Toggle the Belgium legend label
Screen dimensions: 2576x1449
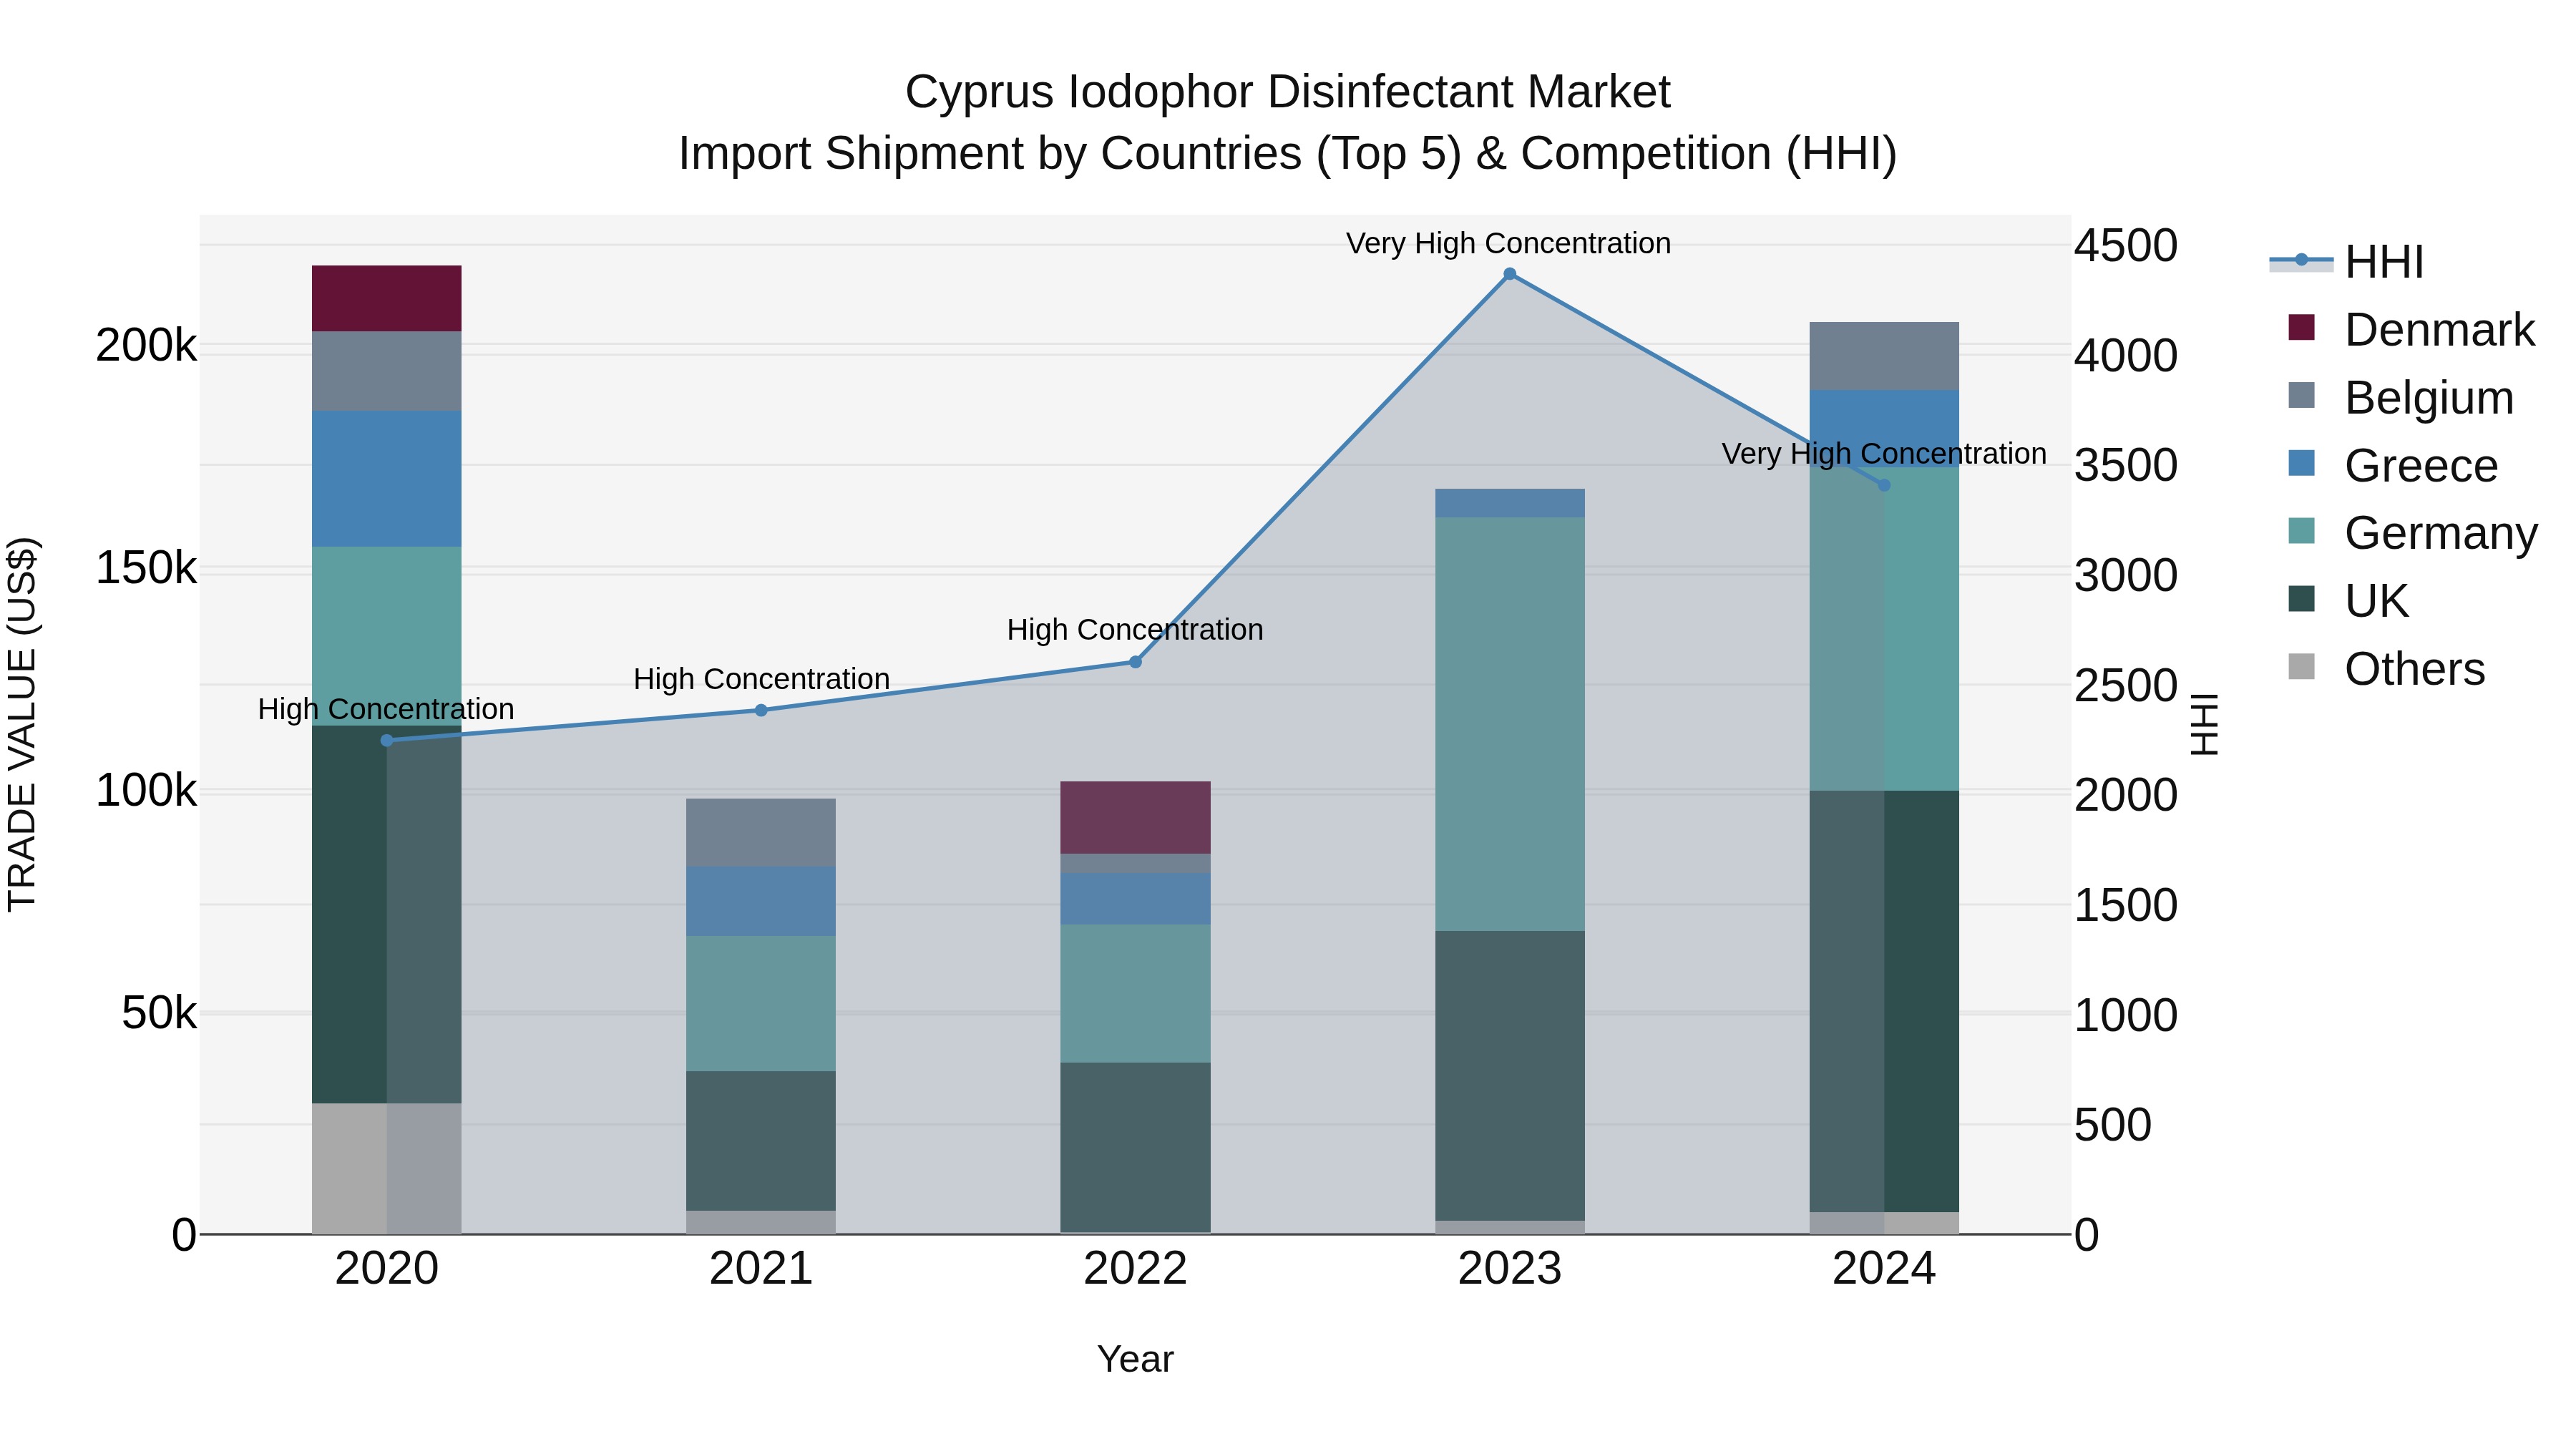[2429, 397]
